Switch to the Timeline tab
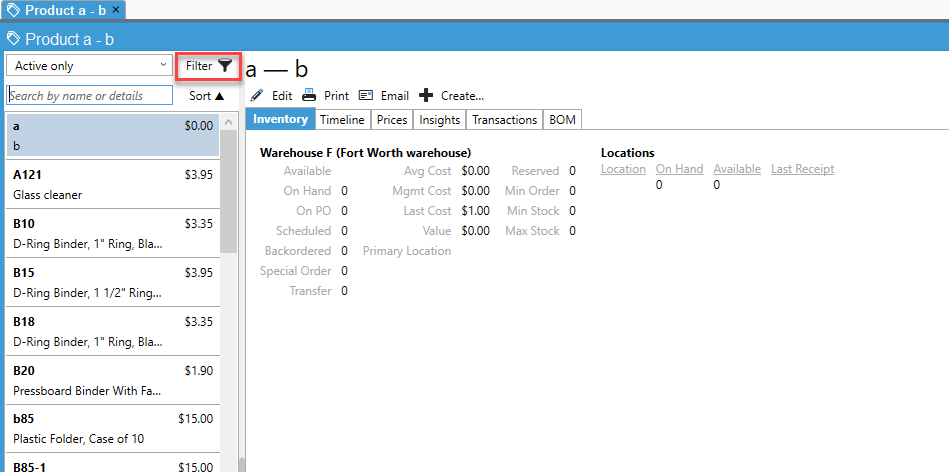The image size is (949, 472). coord(343,120)
